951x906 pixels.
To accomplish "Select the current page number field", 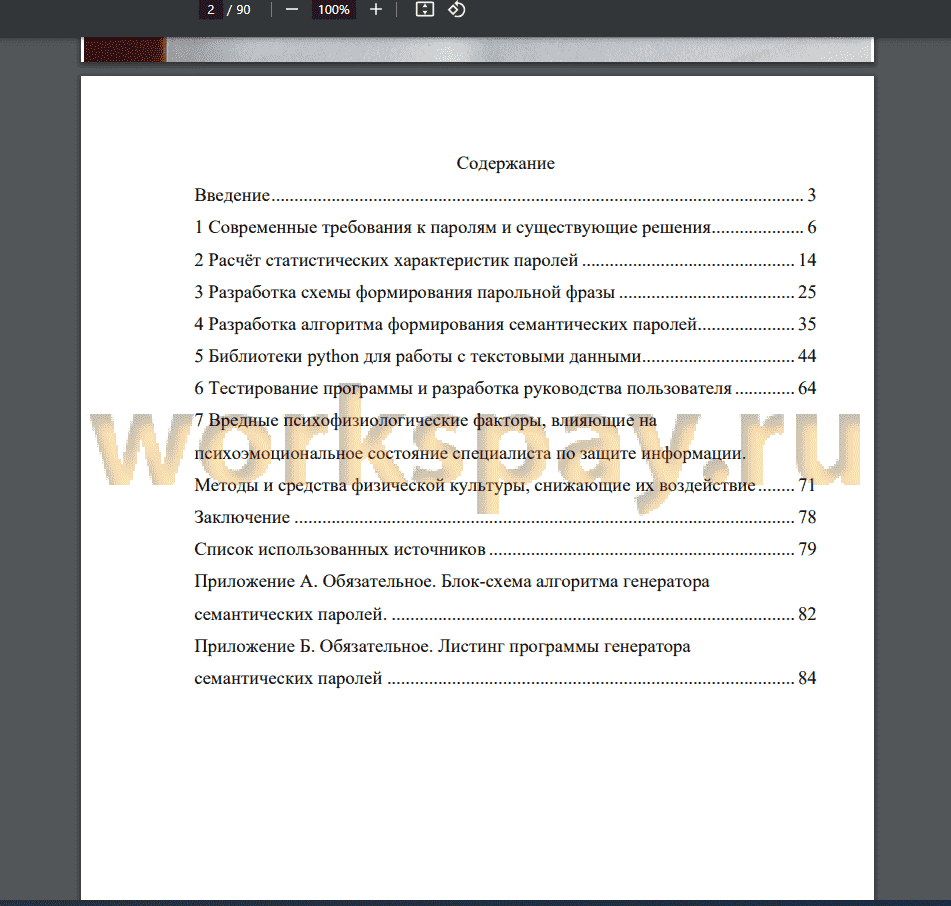I will click(210, 10).
